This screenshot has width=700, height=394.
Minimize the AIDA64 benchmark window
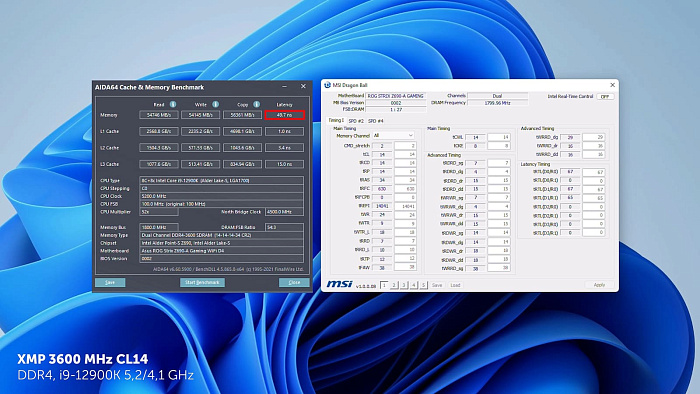tap(284, 87)
